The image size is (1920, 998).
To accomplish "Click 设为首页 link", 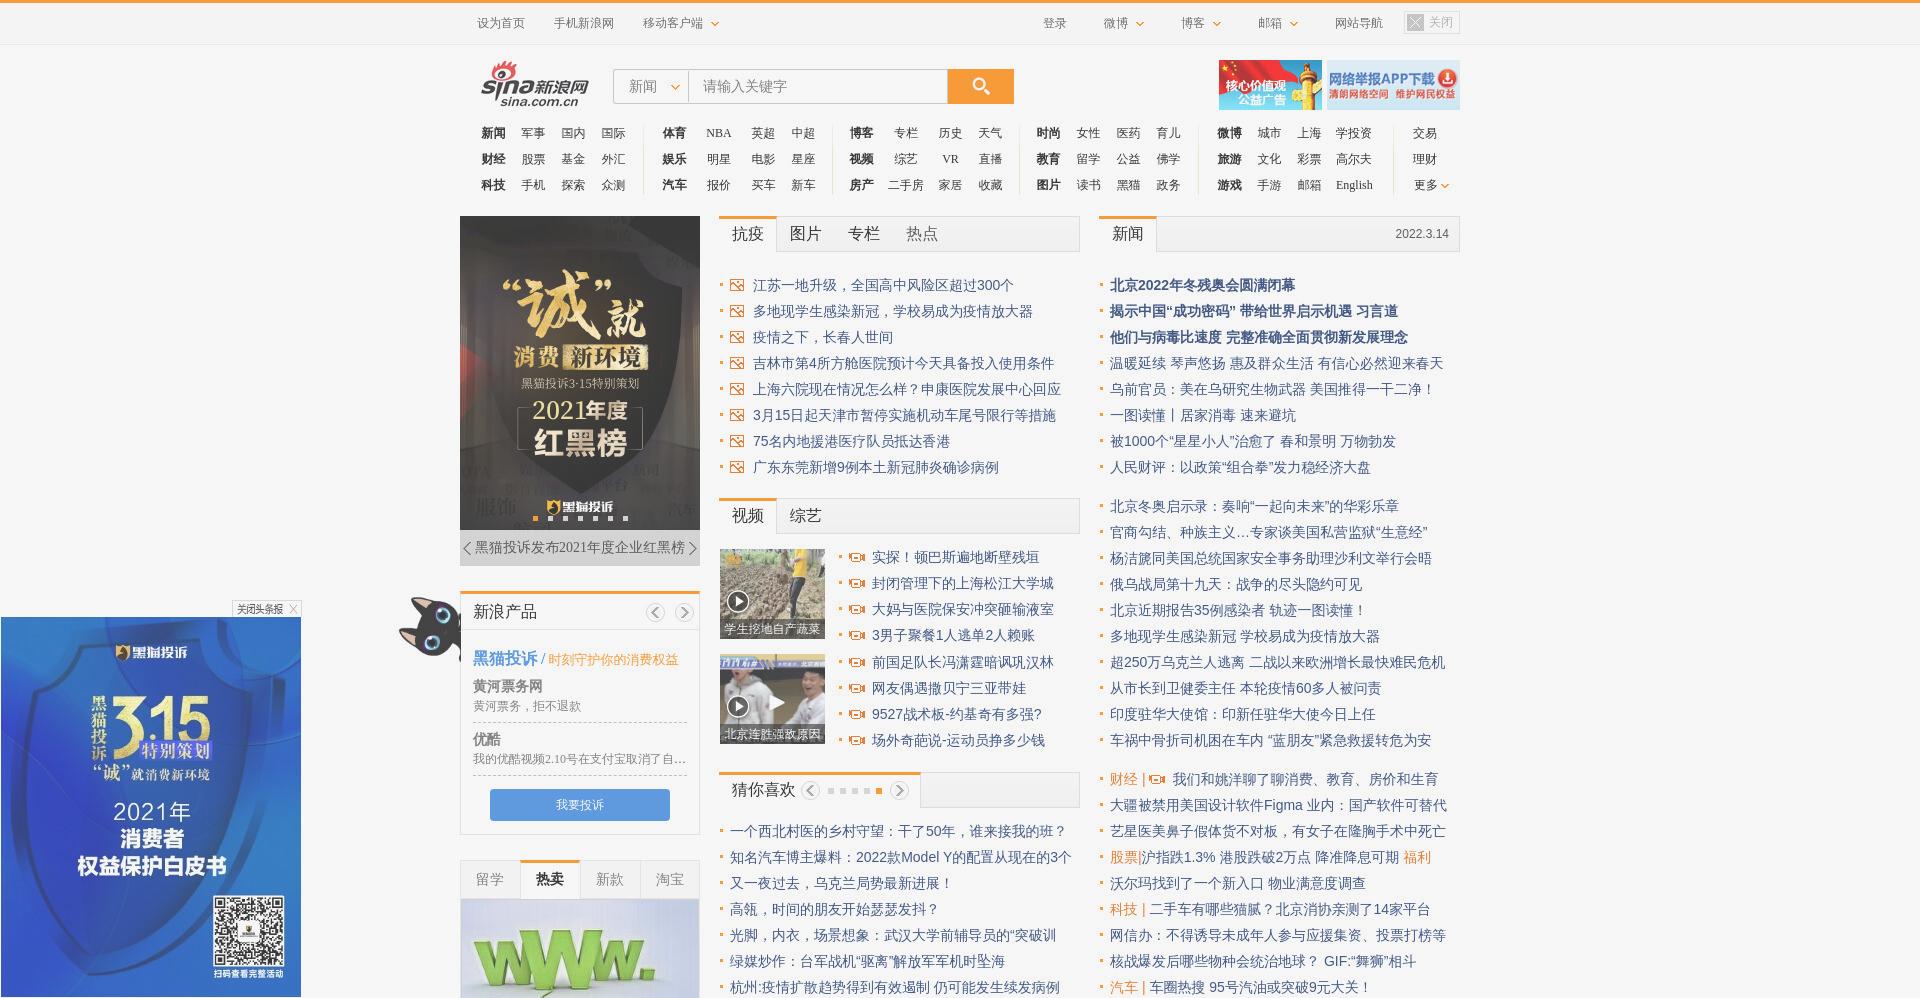I will 501,23.
